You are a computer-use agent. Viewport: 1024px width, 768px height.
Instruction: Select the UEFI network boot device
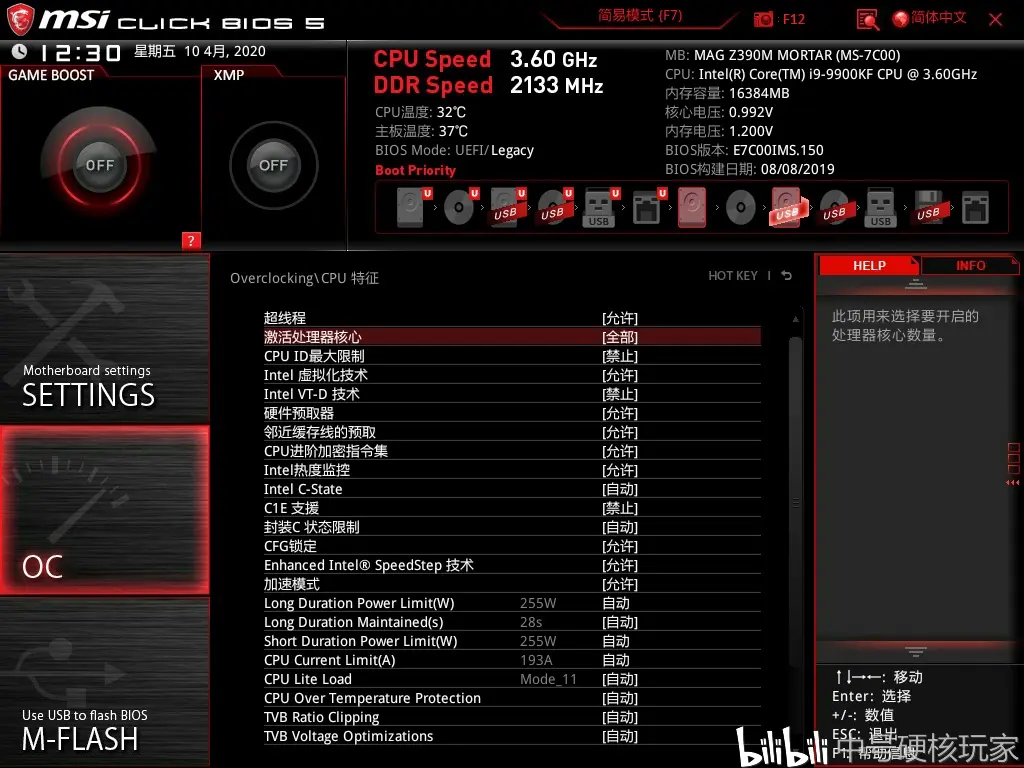point(649,207)
